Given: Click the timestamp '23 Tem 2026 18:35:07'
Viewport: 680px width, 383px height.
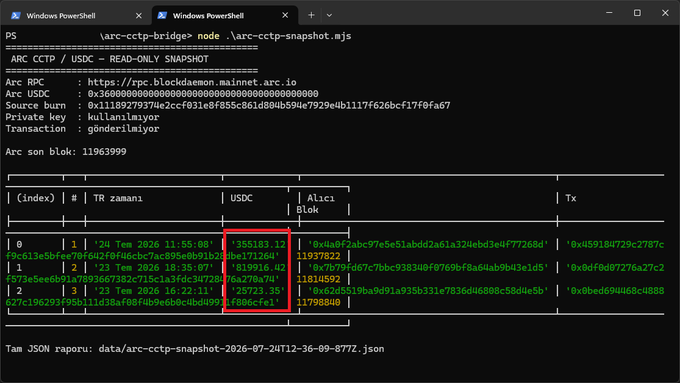Looking at the screenshot, I should [154, 268].
